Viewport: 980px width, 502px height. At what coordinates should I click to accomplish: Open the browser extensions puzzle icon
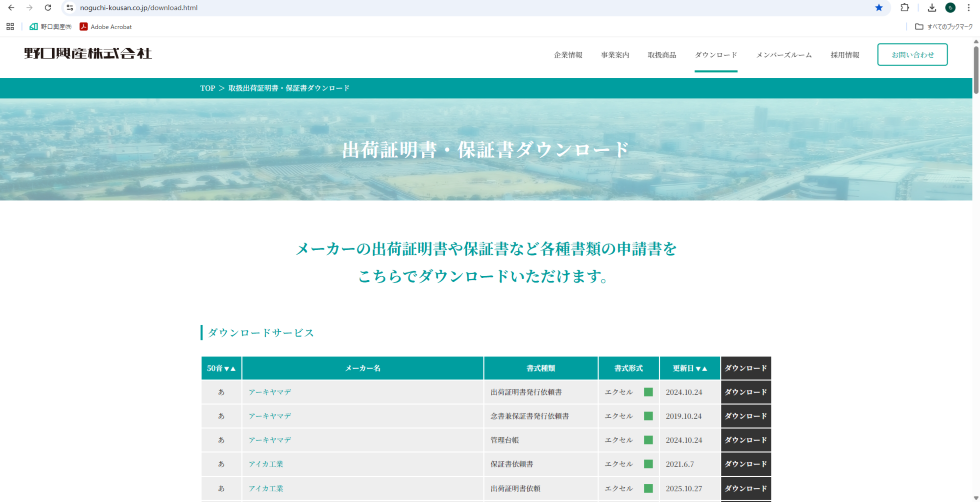905,7
